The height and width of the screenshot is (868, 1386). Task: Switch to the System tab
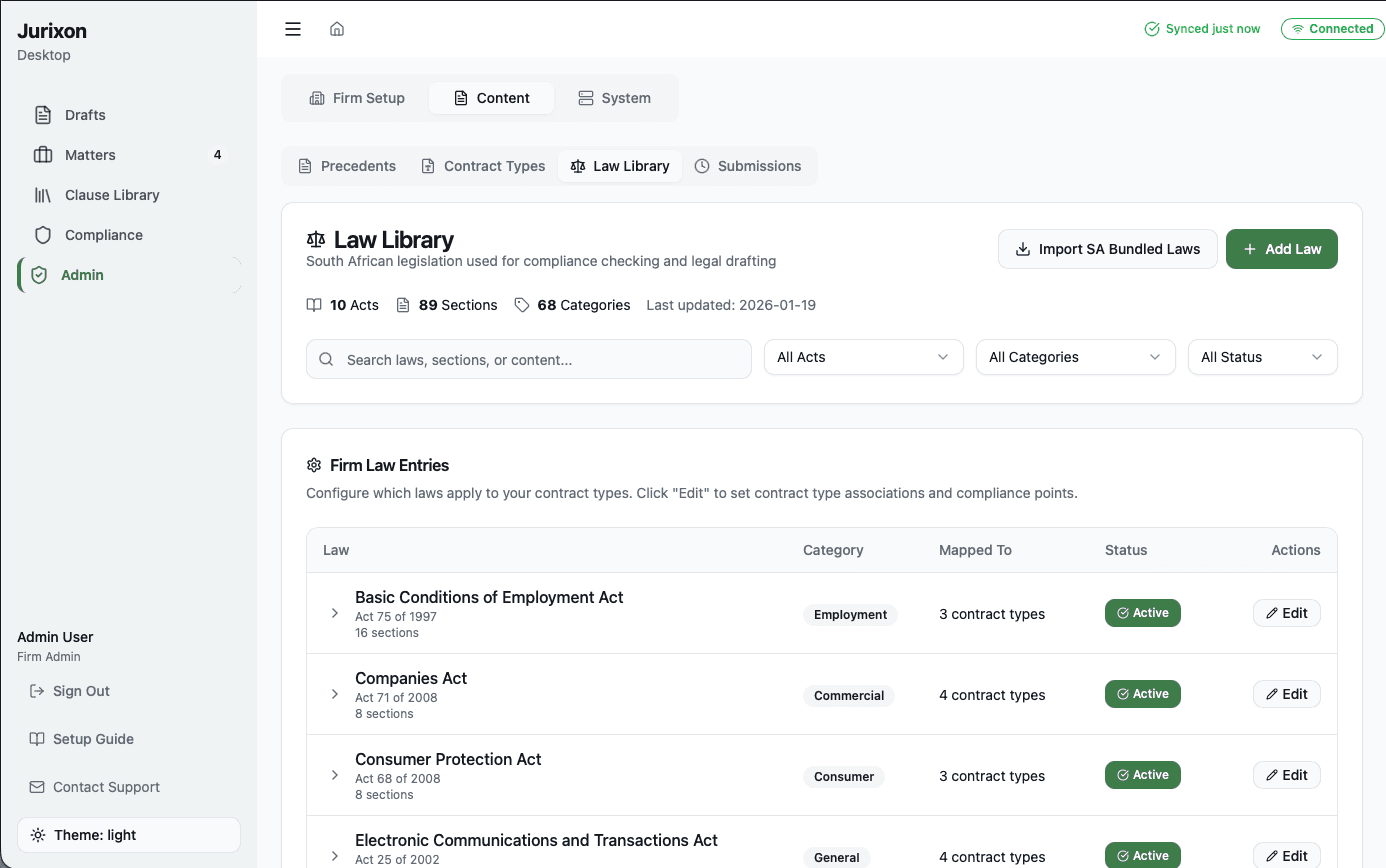coord(614,98)
